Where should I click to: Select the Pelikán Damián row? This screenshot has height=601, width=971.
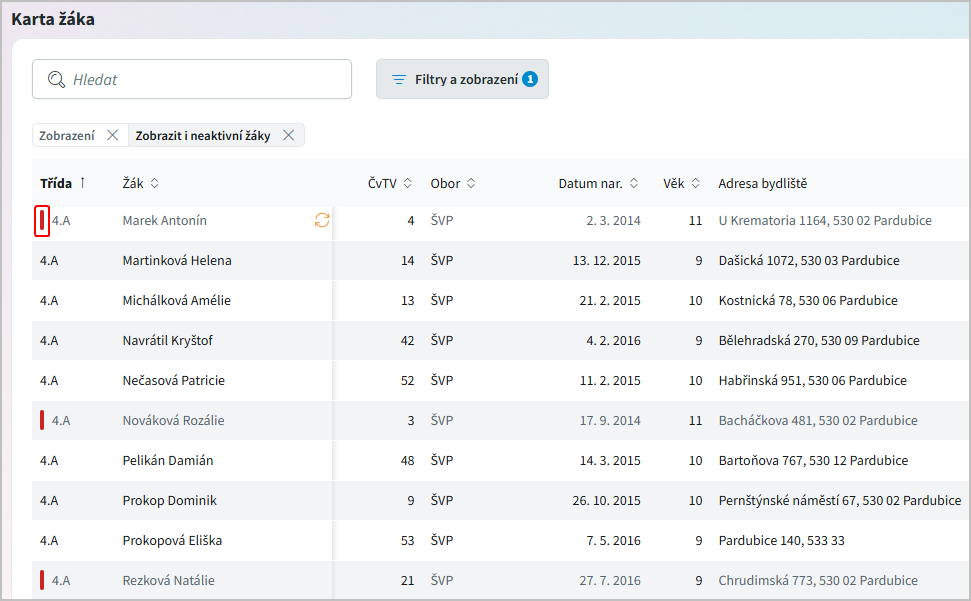click(168, 460)
